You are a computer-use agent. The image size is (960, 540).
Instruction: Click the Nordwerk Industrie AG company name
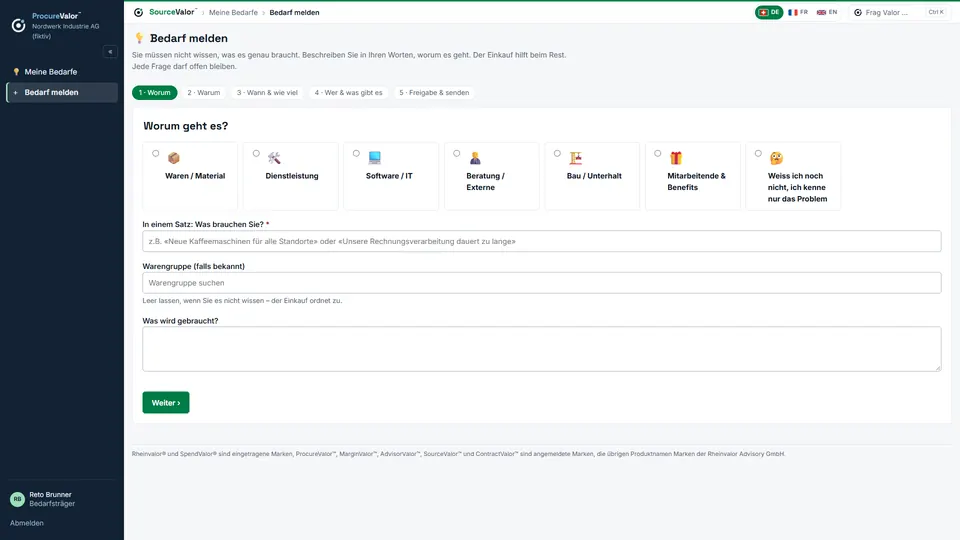(66, 31)
